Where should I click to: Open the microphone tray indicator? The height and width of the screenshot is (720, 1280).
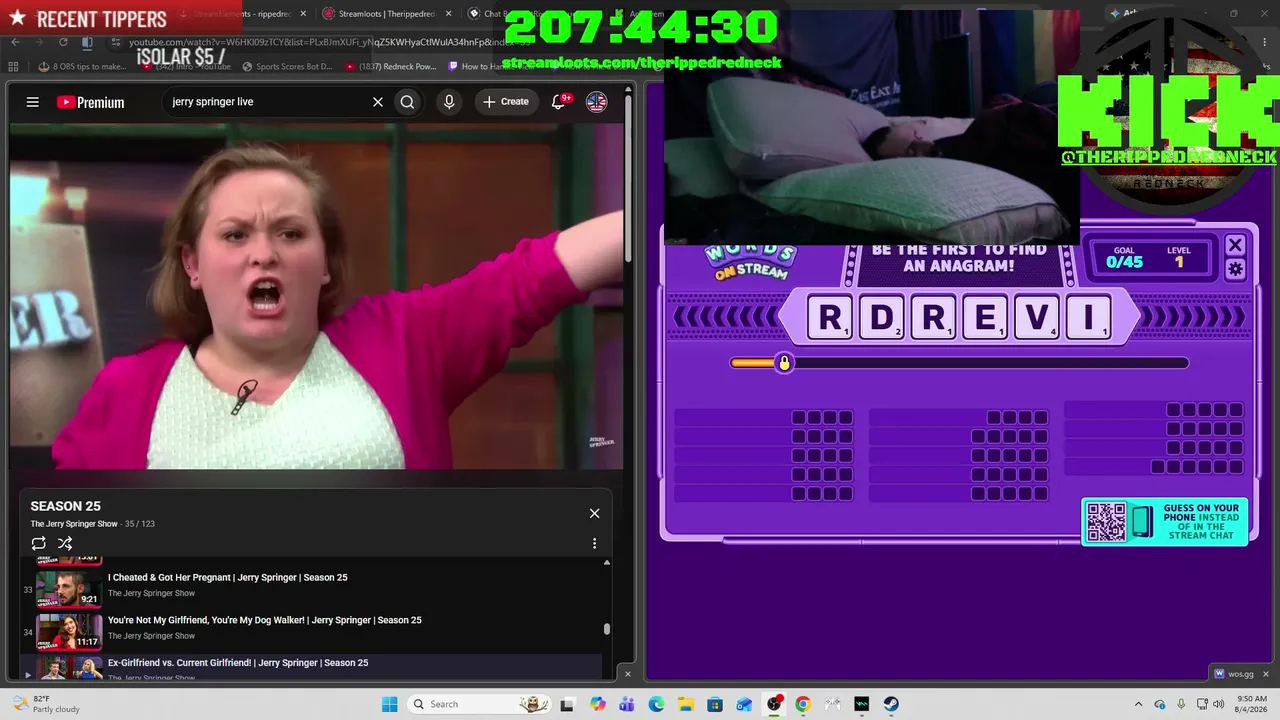1182,704
